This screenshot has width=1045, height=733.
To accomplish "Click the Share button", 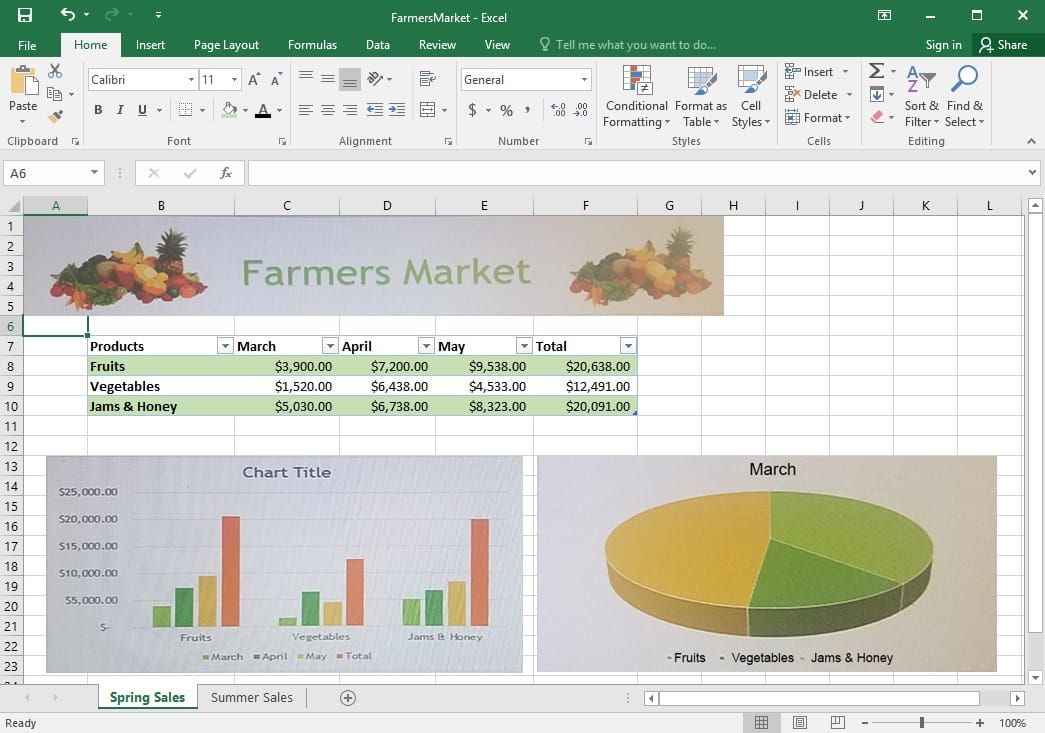I will click(x=1003, y=45).
